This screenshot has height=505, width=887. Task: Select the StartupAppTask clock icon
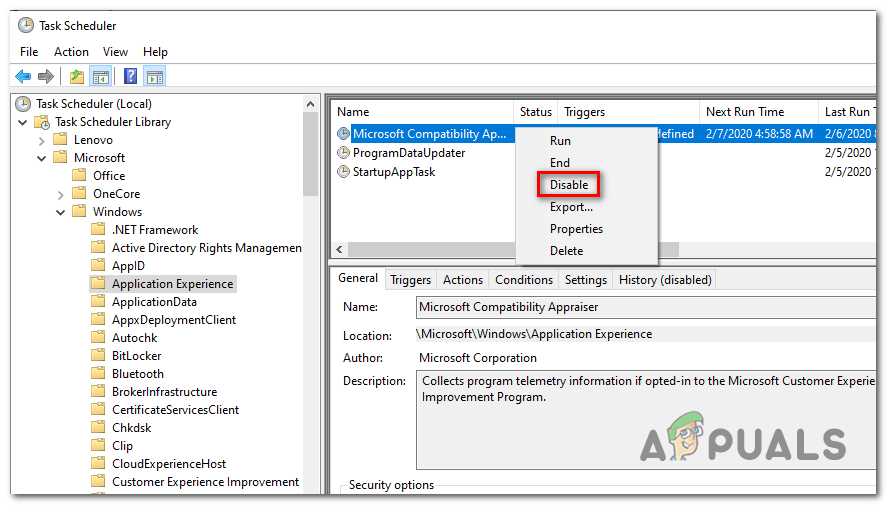click(343, 172)
